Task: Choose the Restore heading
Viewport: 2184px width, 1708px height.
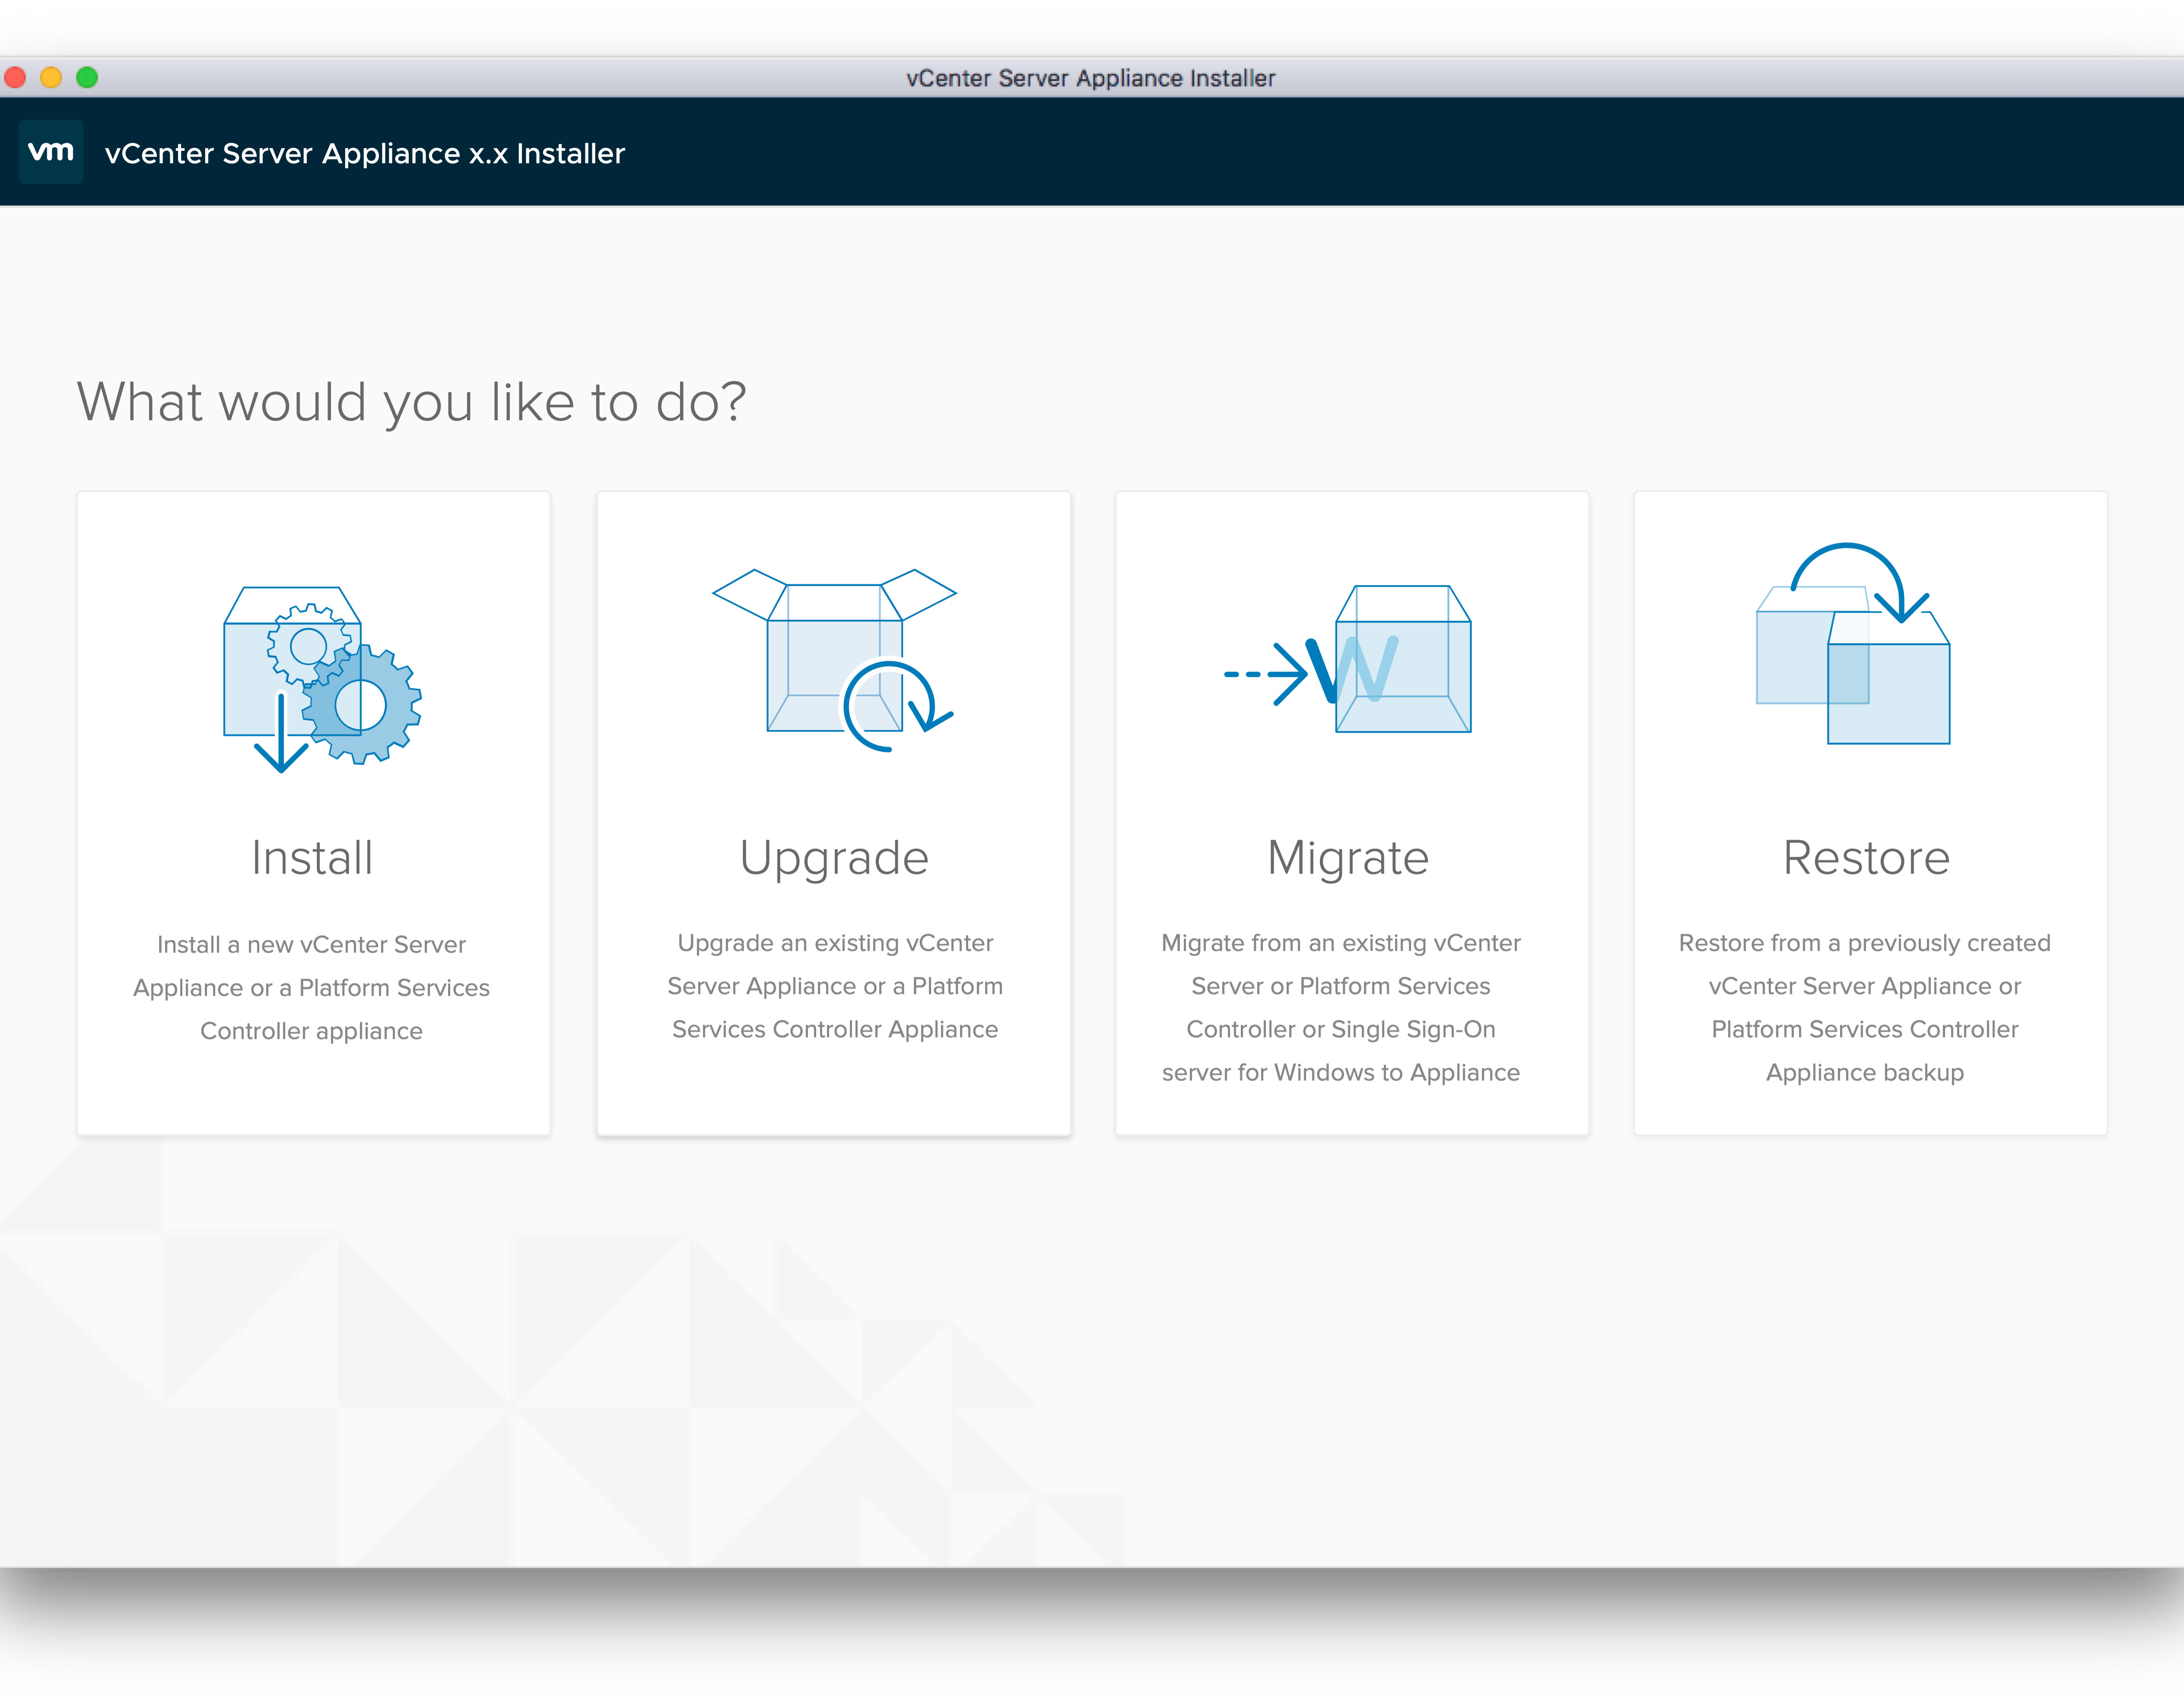Action: point(1866,858)
